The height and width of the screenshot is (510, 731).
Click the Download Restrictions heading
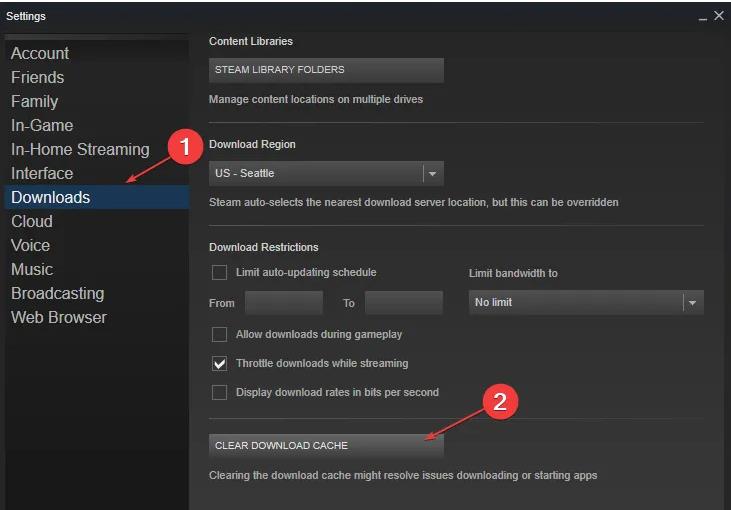pos(263,248)
